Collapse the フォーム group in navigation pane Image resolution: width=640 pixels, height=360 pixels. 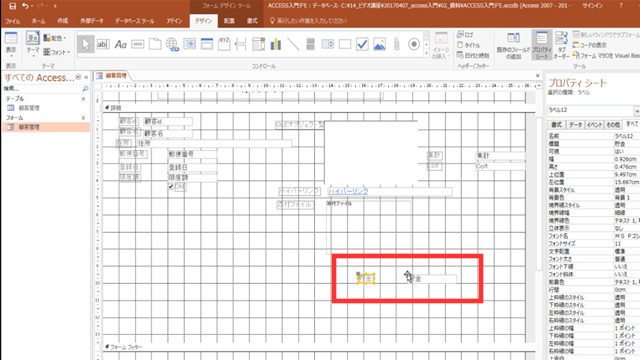click(x=83, y=118)
